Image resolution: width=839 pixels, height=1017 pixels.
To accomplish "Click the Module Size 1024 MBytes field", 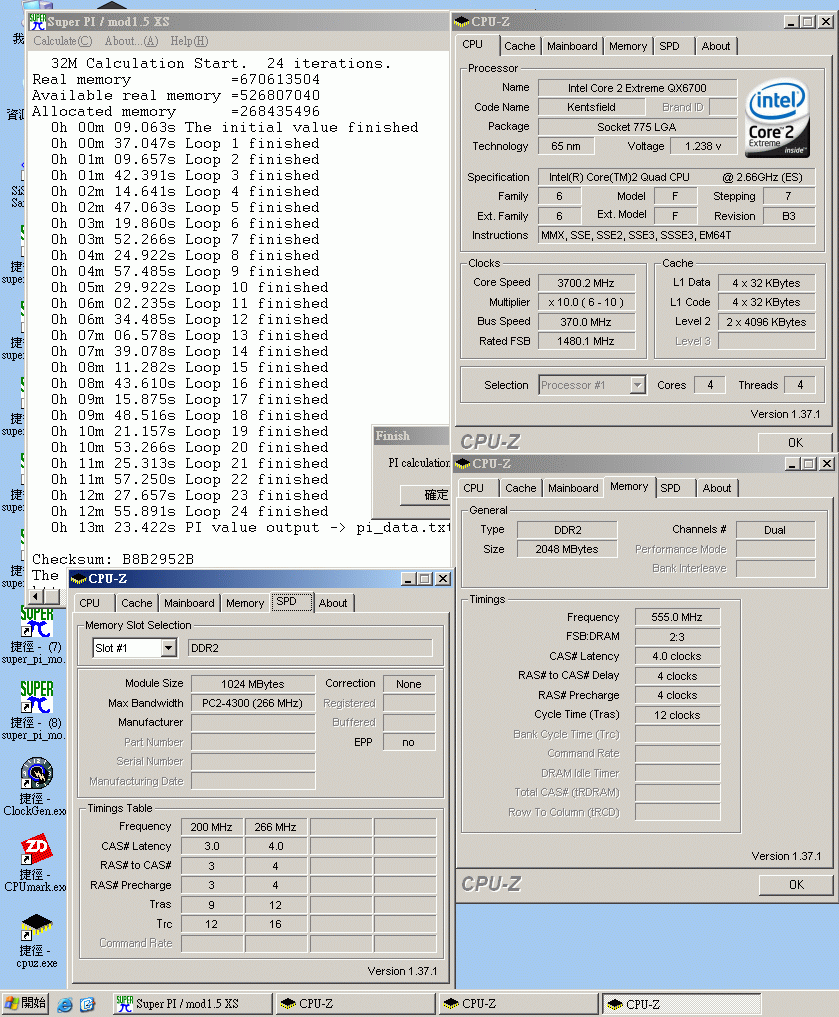I will click(x=253, y=684).
